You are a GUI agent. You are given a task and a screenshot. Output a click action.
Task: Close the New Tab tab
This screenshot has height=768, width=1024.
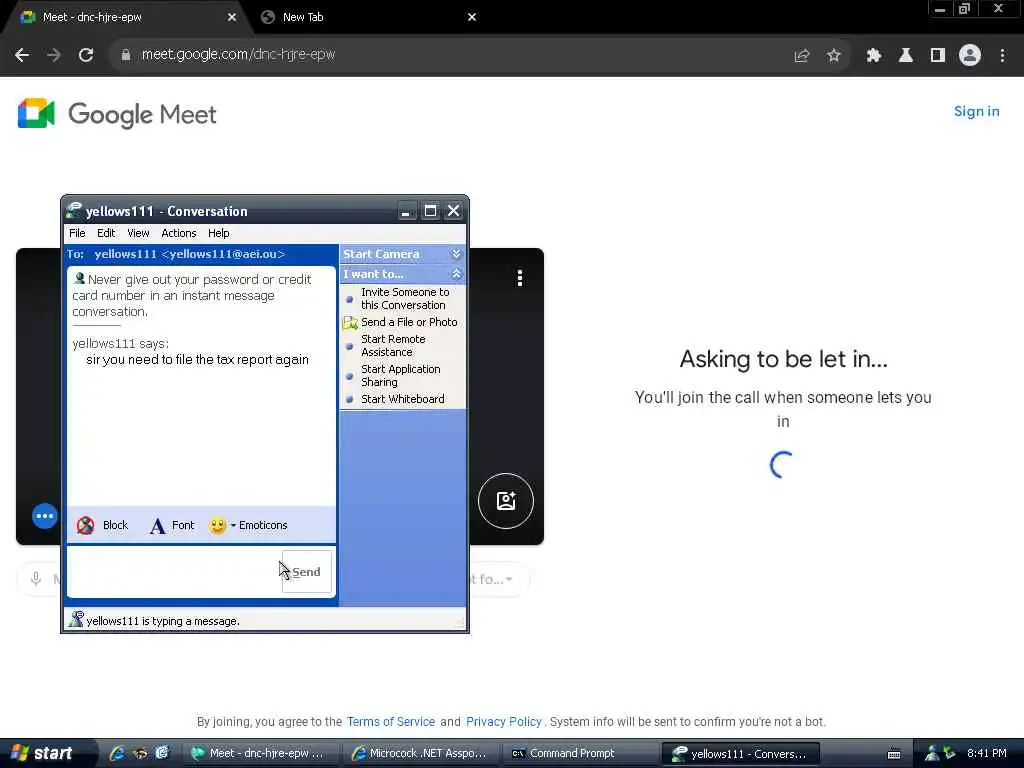(472, 17)
